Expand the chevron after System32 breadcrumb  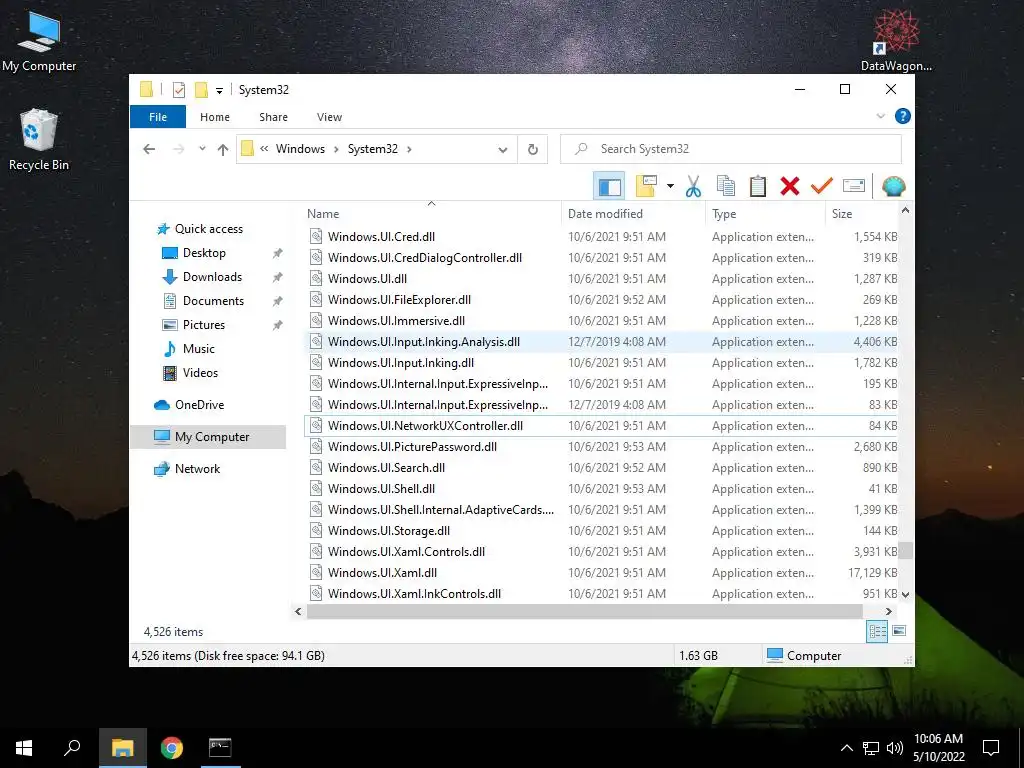click(409, 150)
